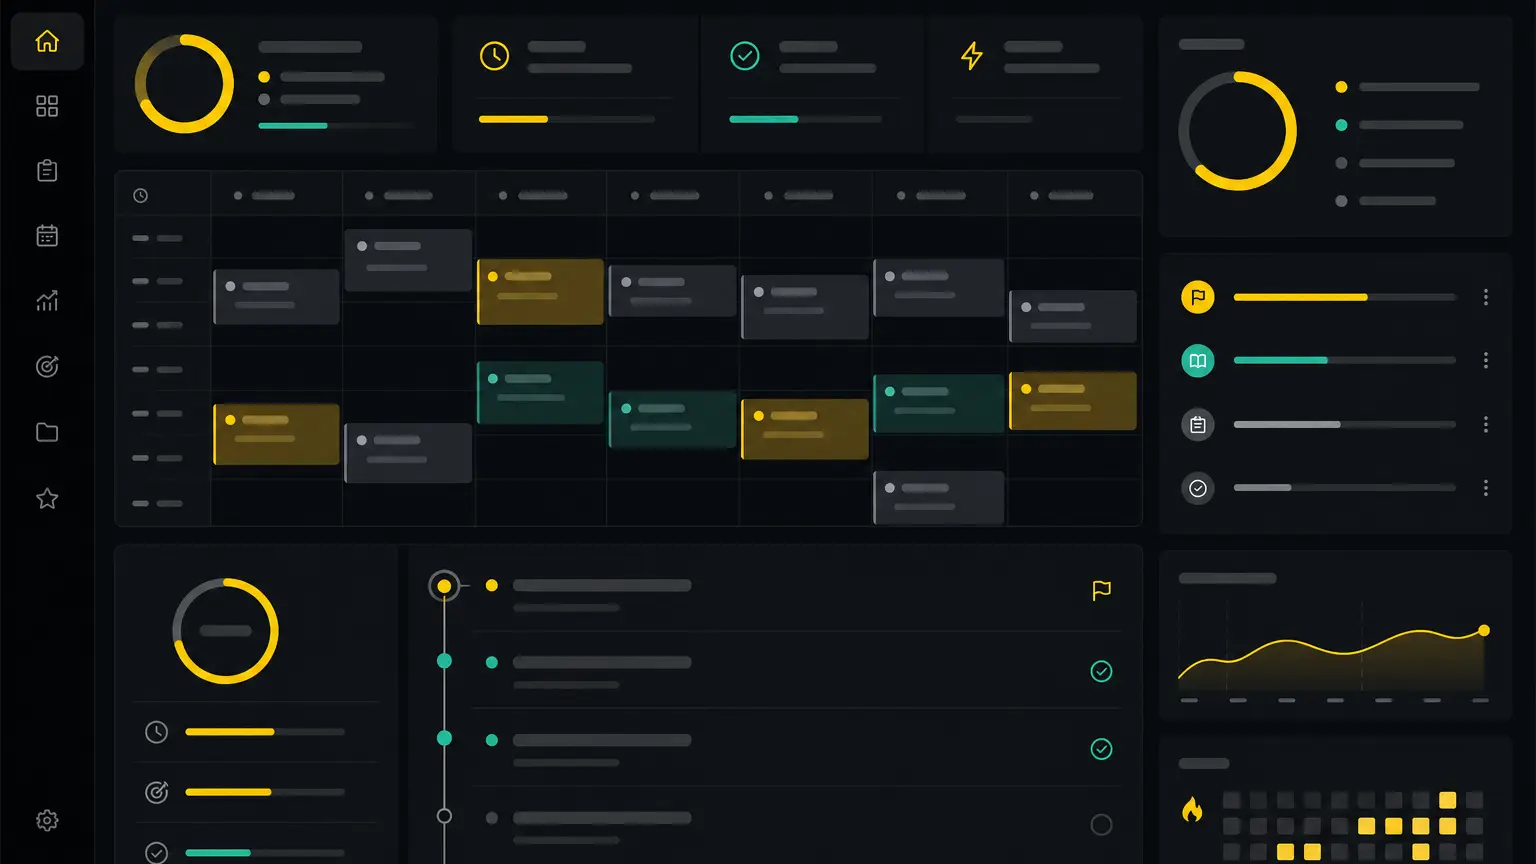
Task: Open the three-dot menu on flag row
Action: [1486, 297]
